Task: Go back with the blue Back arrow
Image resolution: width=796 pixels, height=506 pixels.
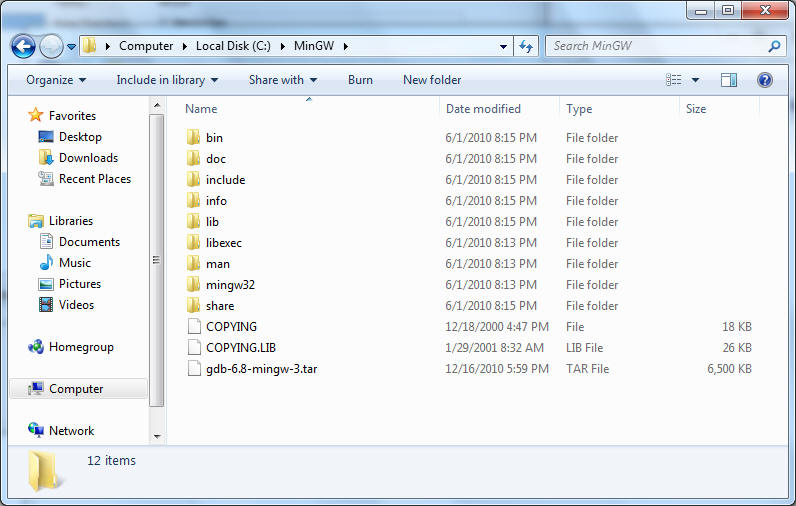Action: tap(23, 47)
